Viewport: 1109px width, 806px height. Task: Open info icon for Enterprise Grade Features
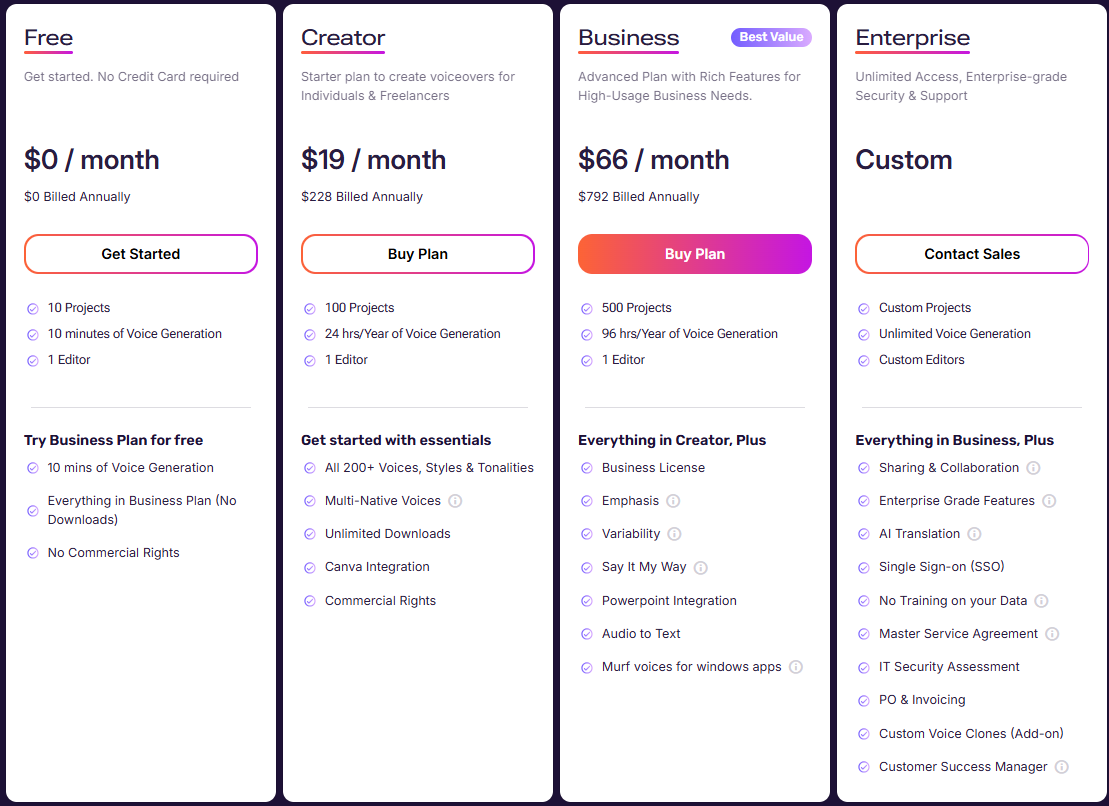tap(1050, 501)
